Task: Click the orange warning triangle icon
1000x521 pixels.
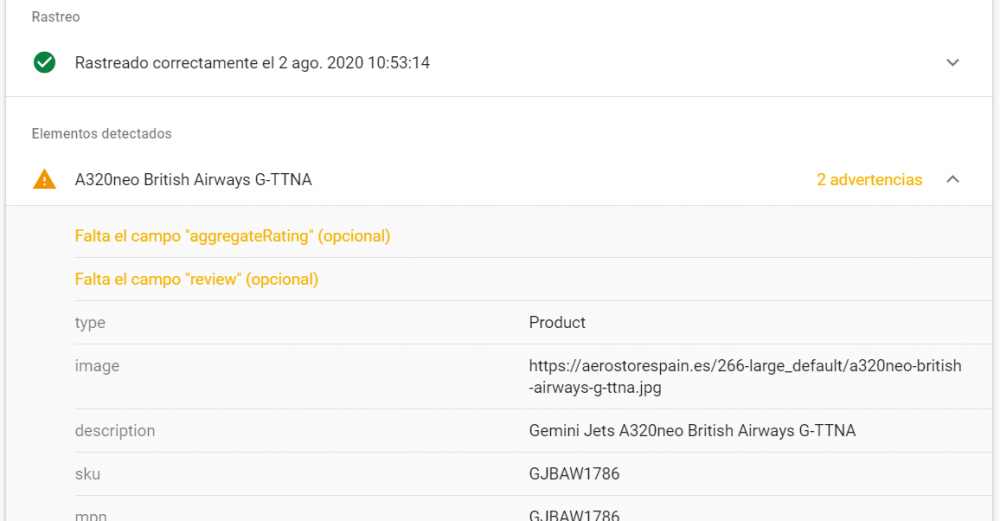Action: [x=44, y=180]
